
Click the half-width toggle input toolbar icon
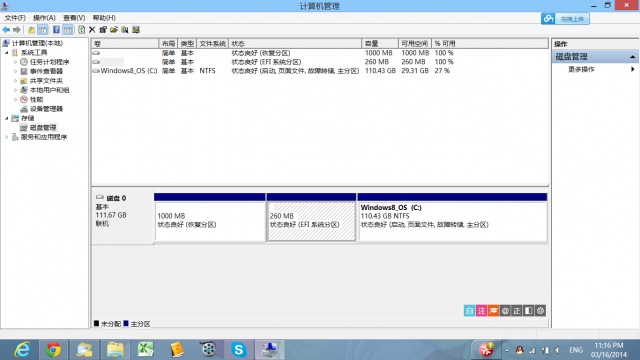(x=529, y=311)
